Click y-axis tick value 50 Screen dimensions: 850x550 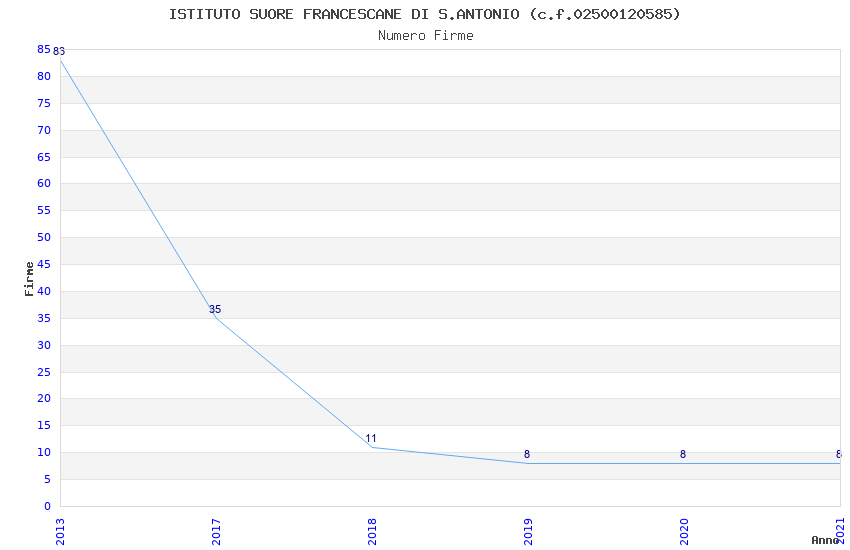coord(44,237)
